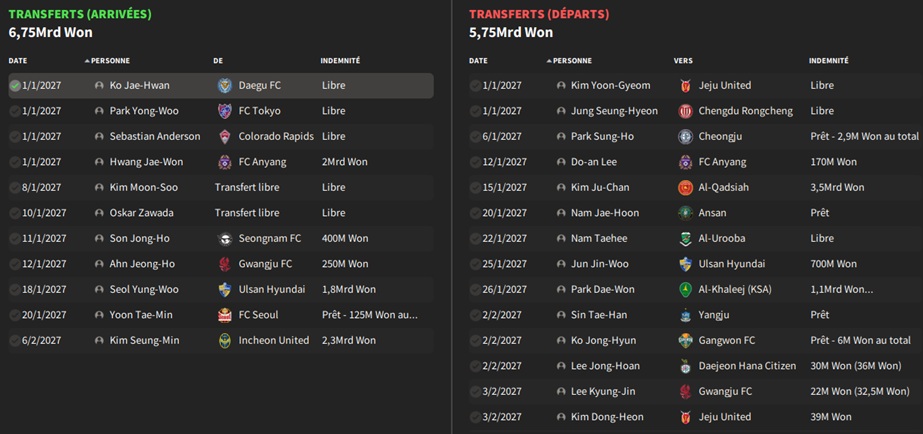Image resolution: width=923 pixels, height=434 pixels.
Task: Select the Seol Yung-Woo transfer row fee
Action: pos(349,290)
